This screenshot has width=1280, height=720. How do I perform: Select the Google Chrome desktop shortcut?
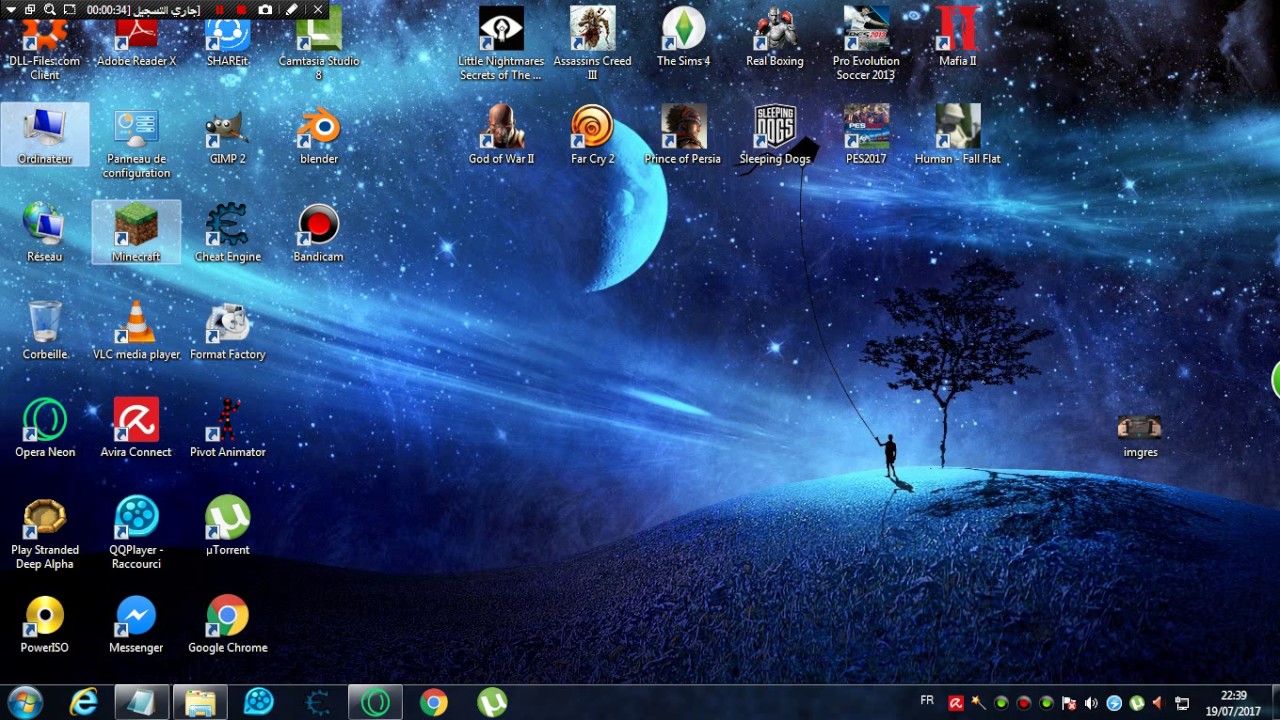tap(227, 624)
